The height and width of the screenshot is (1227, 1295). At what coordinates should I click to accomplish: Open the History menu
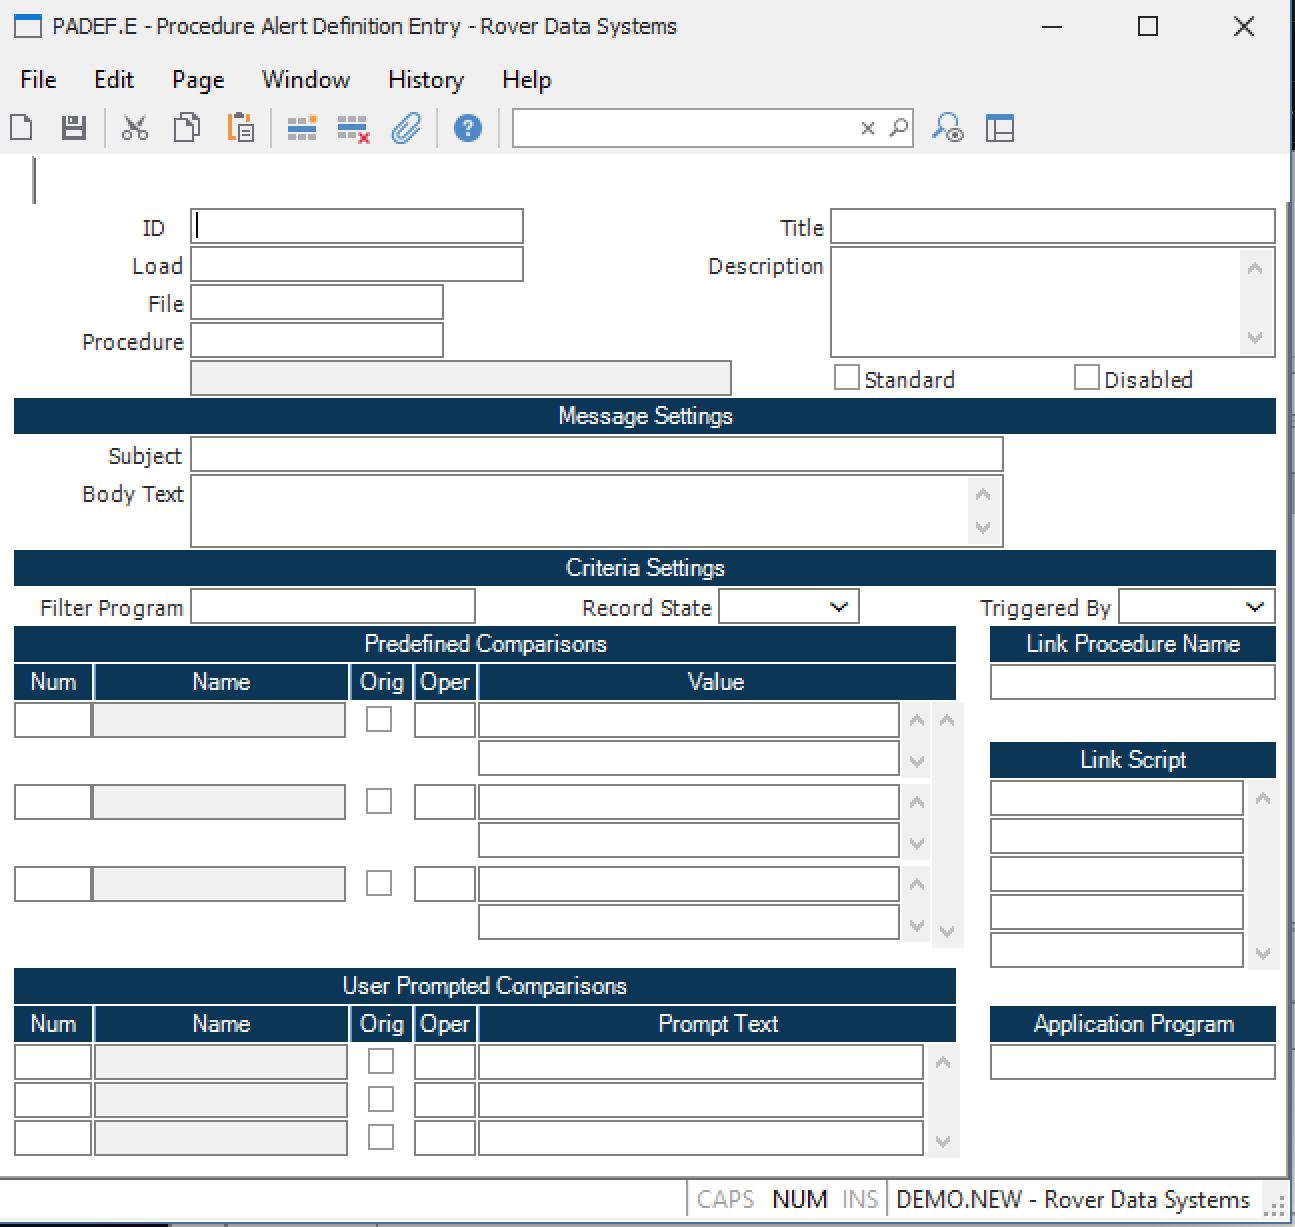click(x=425, y=80)
